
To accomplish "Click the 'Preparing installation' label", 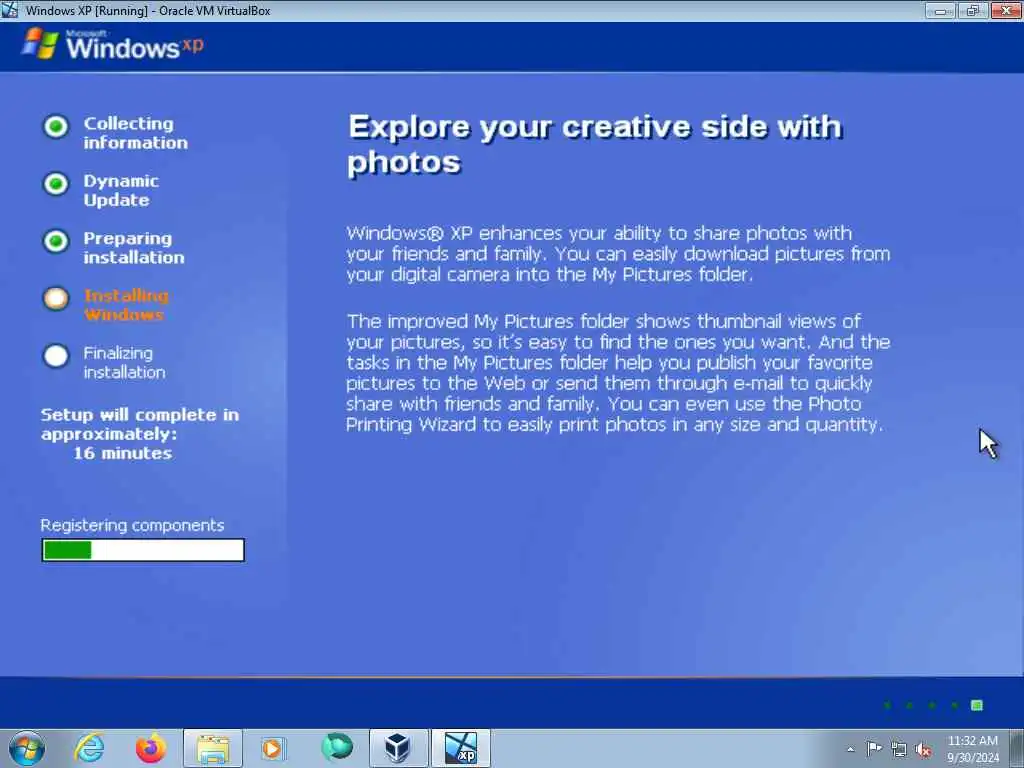I will [134, 248].
